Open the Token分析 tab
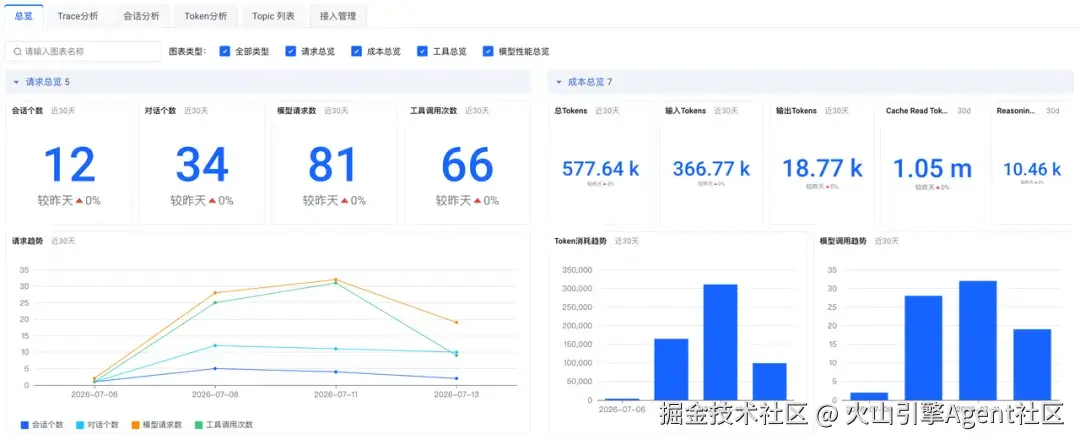 [206, 16]
